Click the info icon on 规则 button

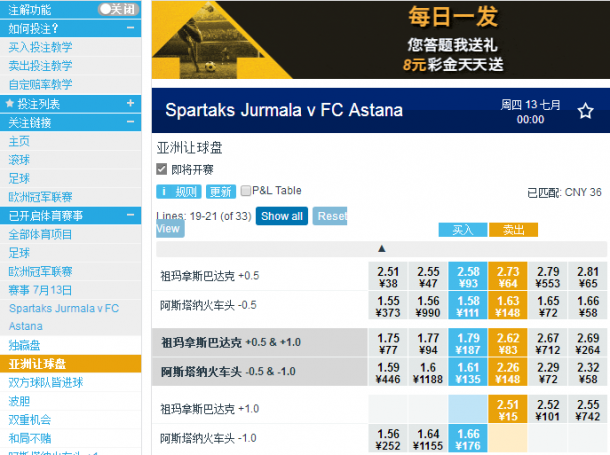pyautogui.click(x=164, y=191)
